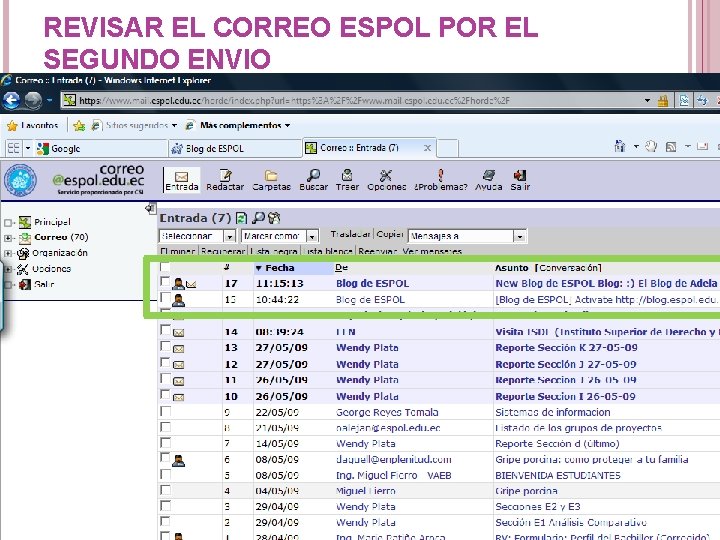
Task: Select Principal in the sidebar tree
Action: tap(52, 222)
